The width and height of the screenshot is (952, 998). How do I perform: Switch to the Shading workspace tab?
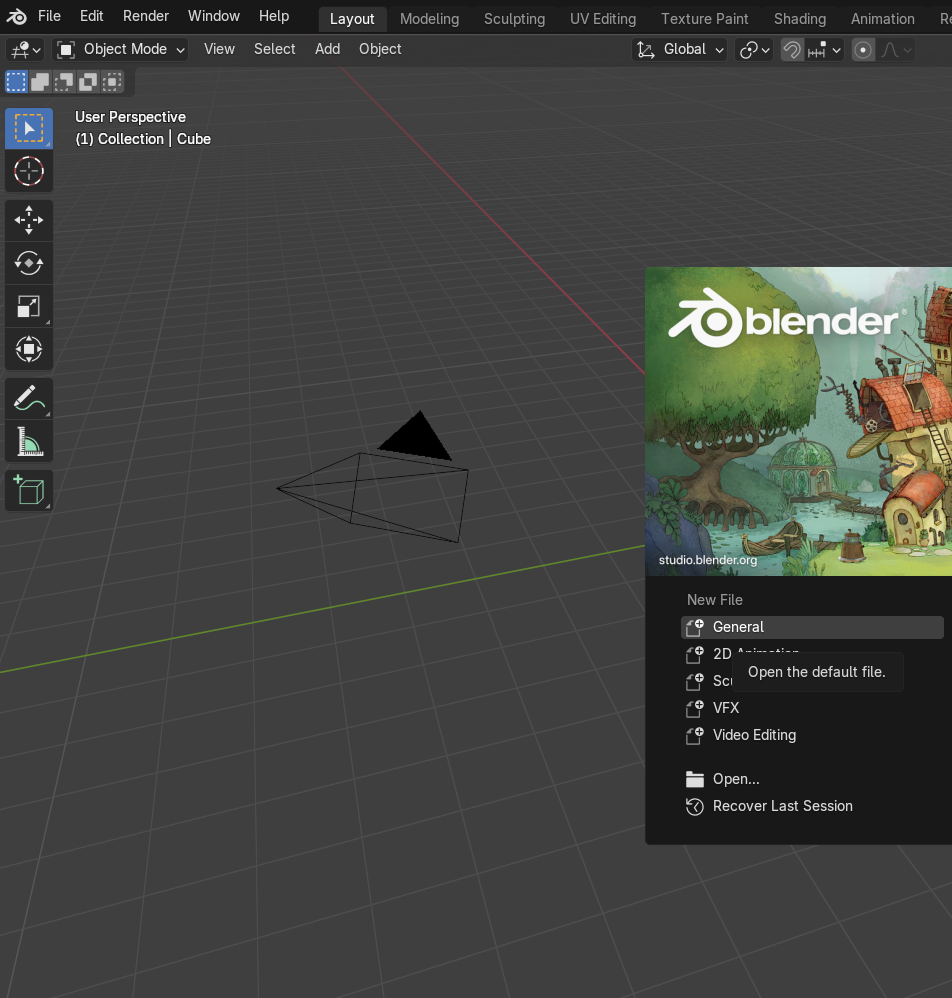pyautogui.click(x=800, y=19)
